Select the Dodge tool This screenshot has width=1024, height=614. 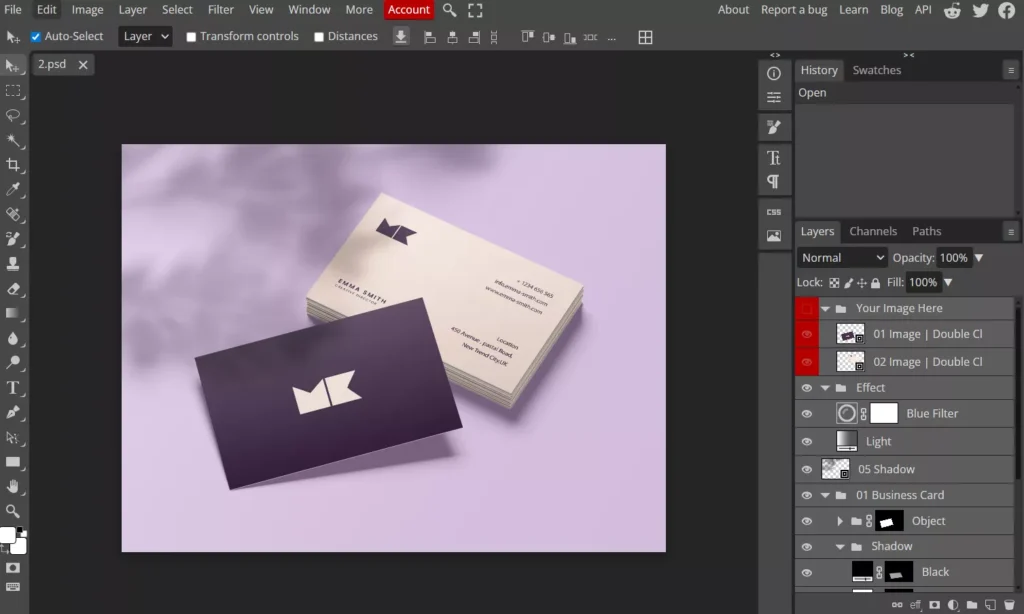(x=12, y=363)
